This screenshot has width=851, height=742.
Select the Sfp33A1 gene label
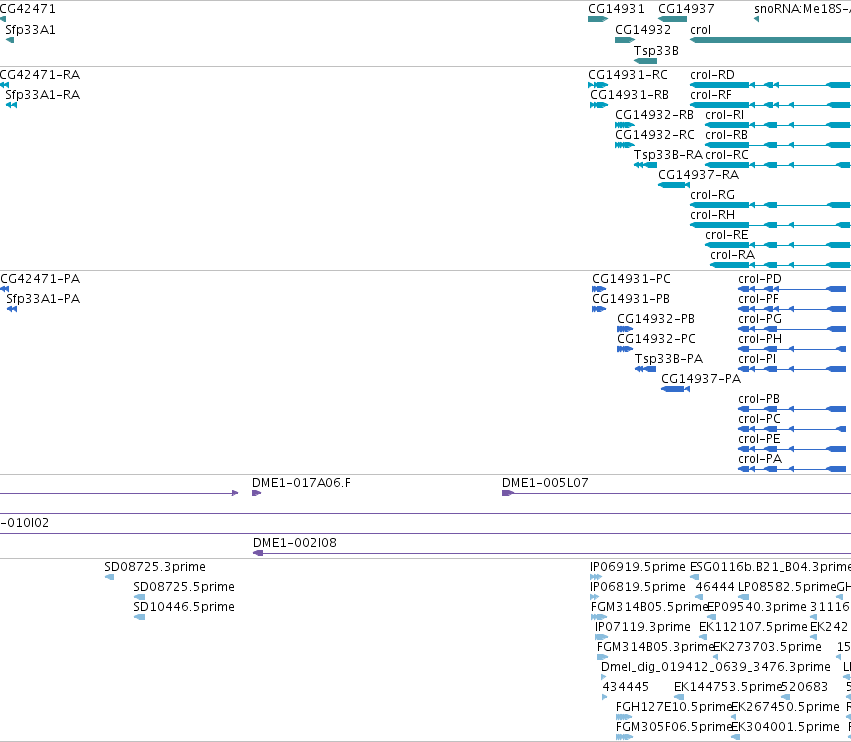pyautogui.click(x=30, y=30)
